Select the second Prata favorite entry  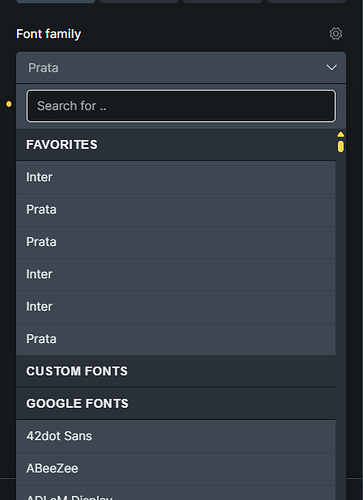pyautogui.click(x=176, y=242)
